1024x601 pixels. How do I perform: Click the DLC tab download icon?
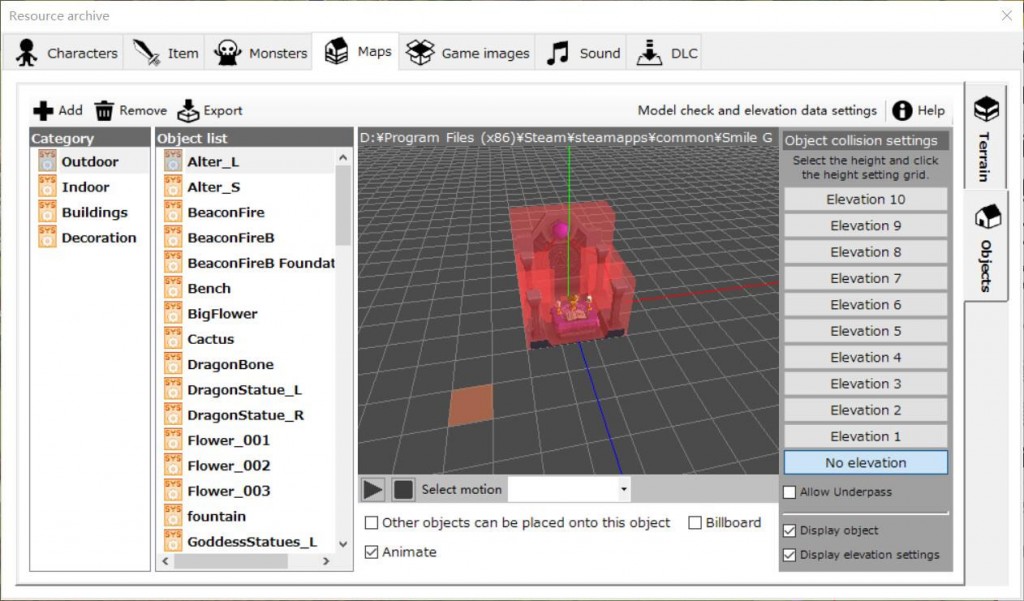point(649,53)
